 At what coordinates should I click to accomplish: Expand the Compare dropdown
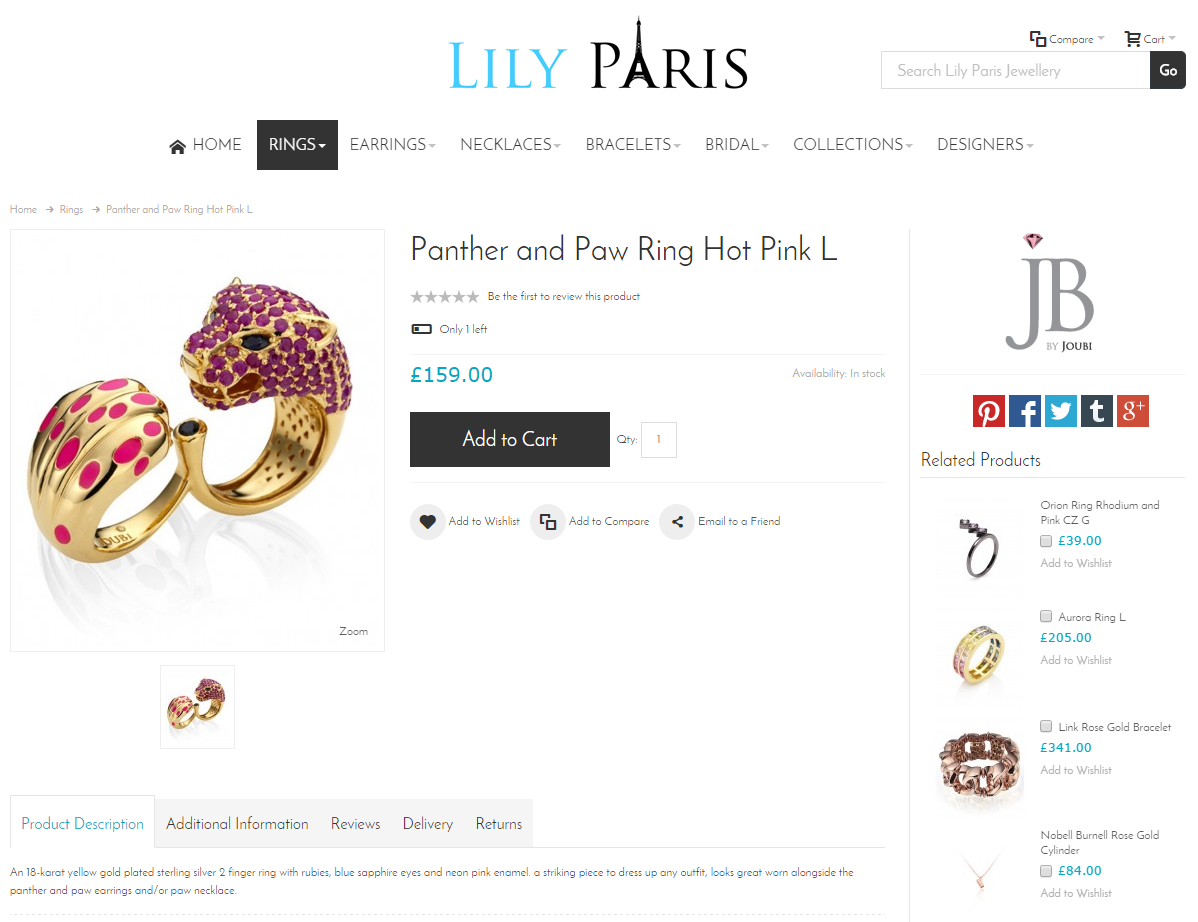(x=1067, y=39)
